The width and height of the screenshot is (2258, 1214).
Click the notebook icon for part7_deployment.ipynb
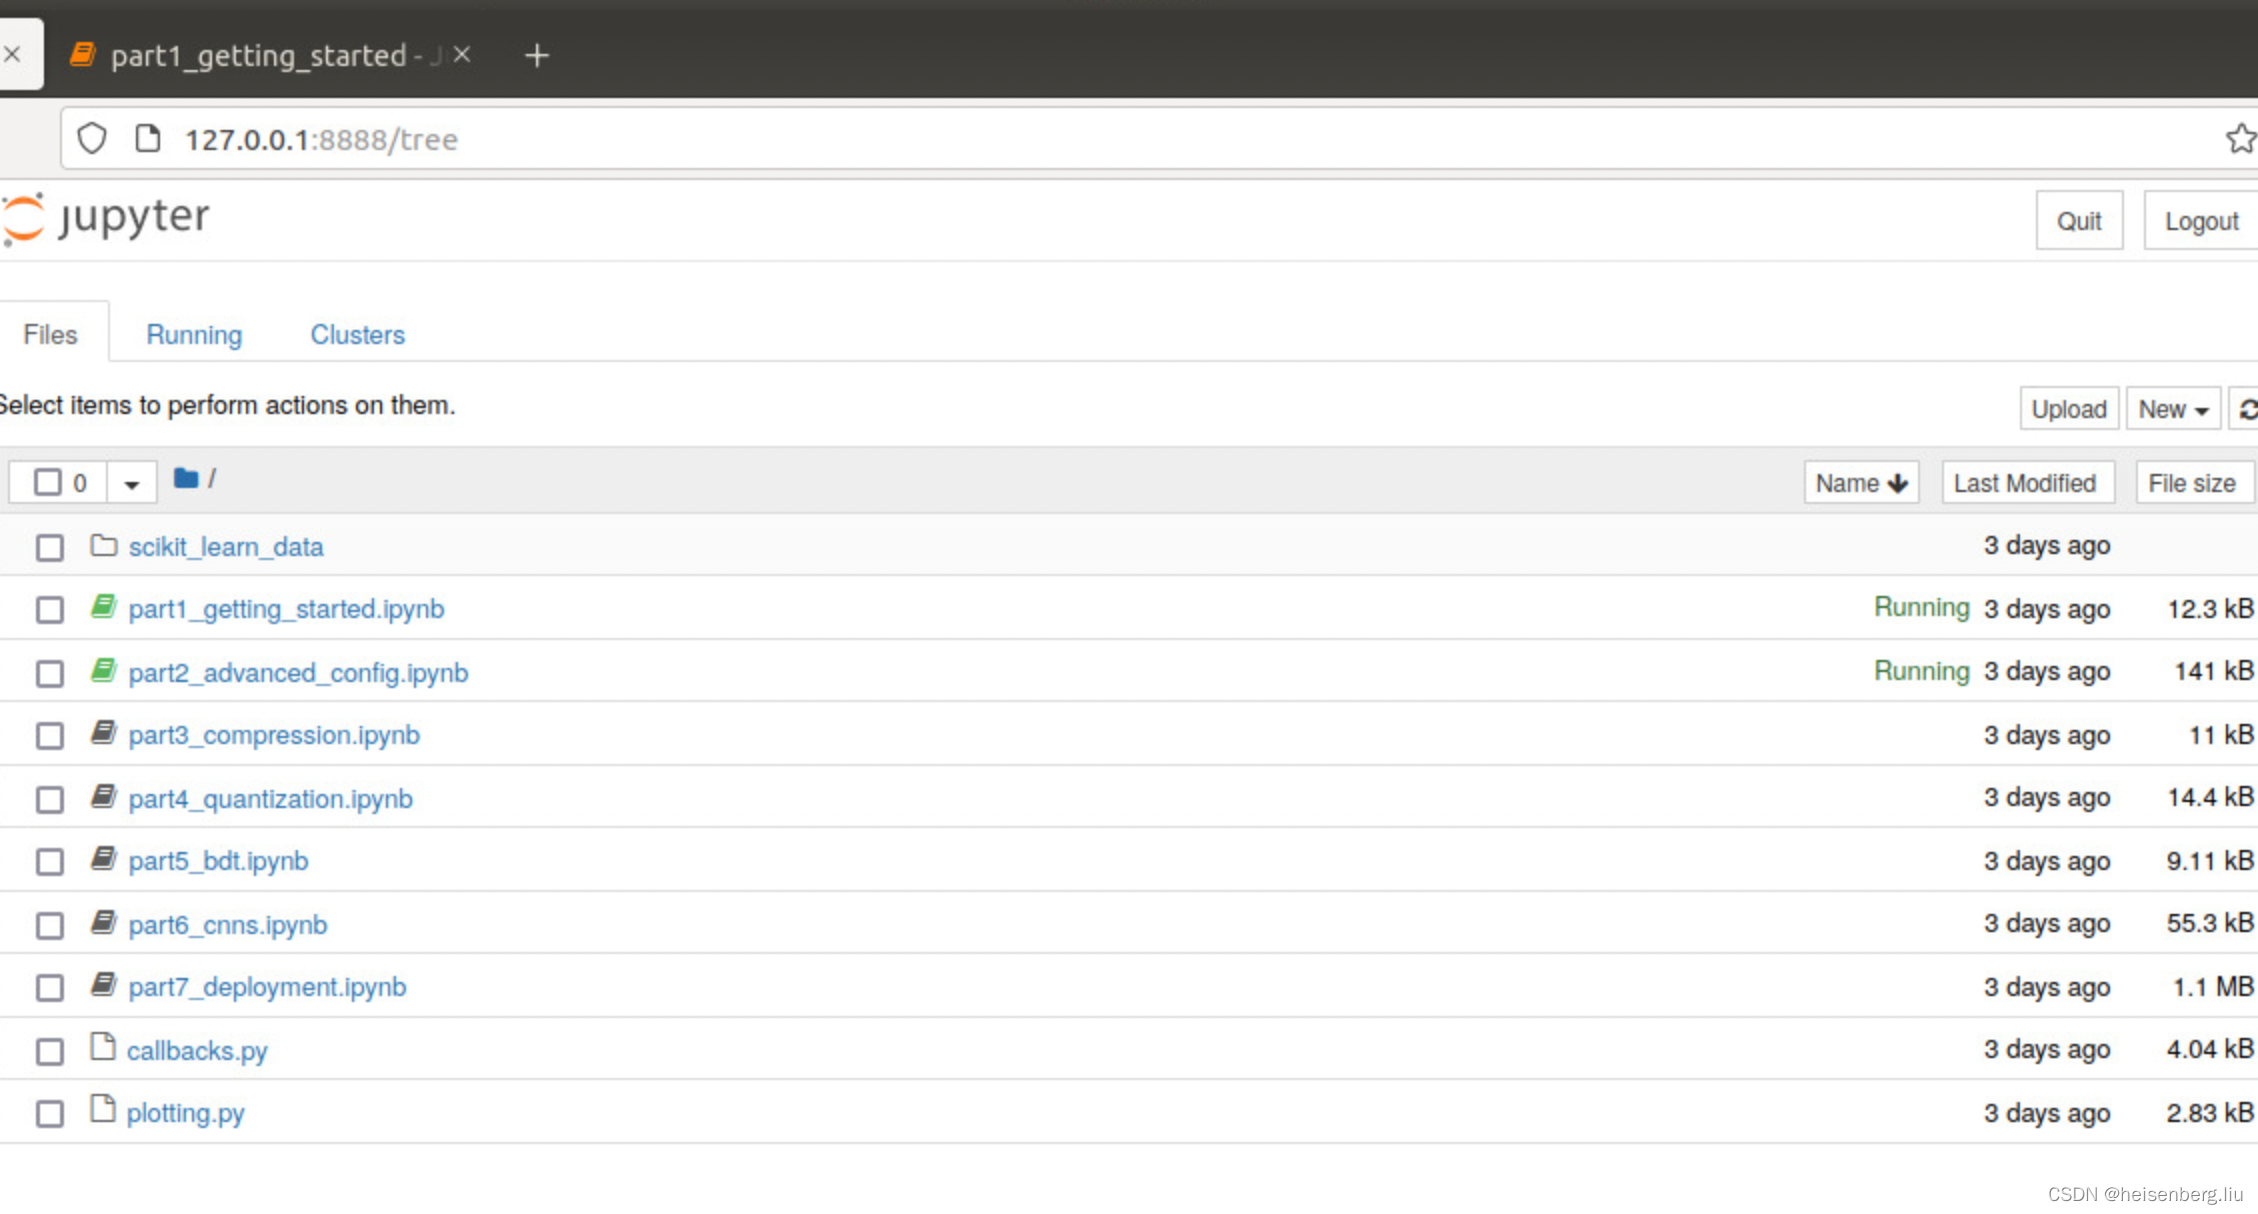coord(103,985)
